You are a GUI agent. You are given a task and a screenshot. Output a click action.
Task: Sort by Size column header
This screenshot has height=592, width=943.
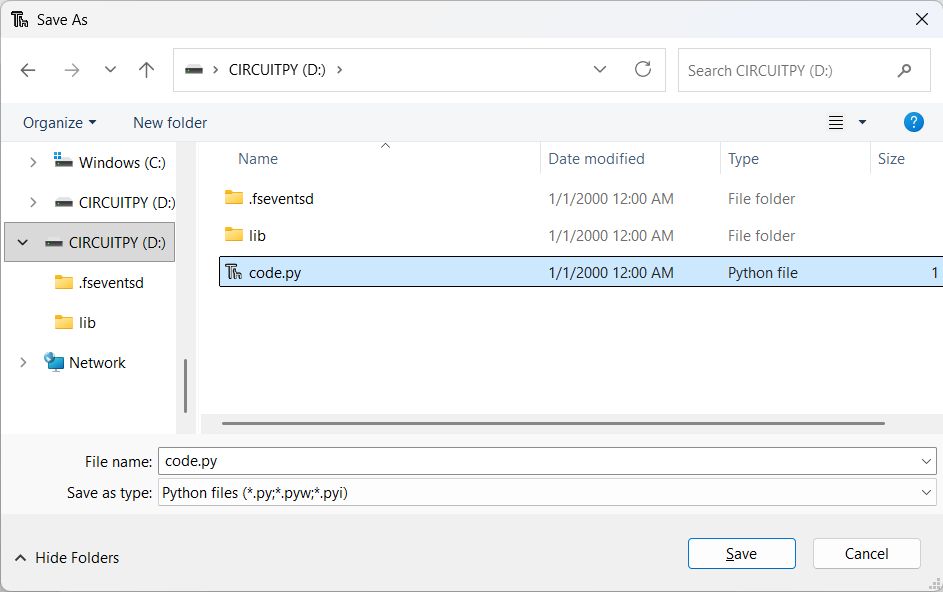(x=891, y=159)
